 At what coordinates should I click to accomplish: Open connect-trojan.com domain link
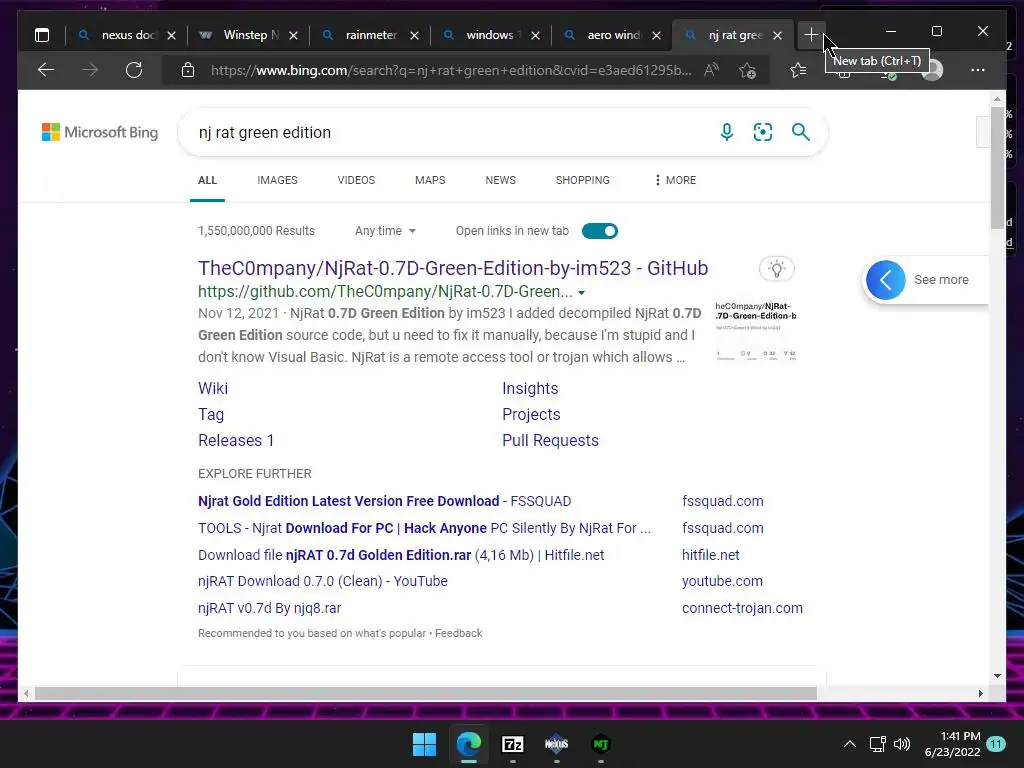coord(742,608)
